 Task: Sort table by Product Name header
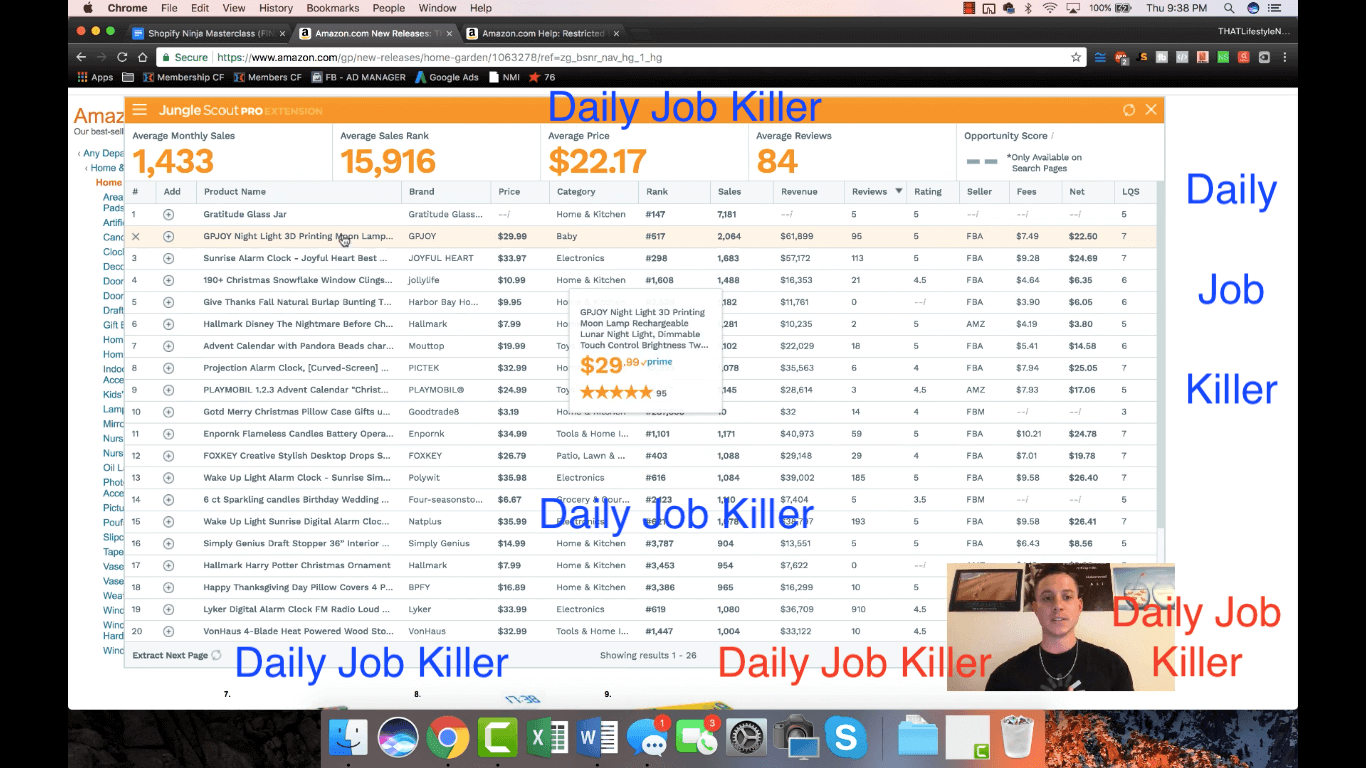point(235,191)
